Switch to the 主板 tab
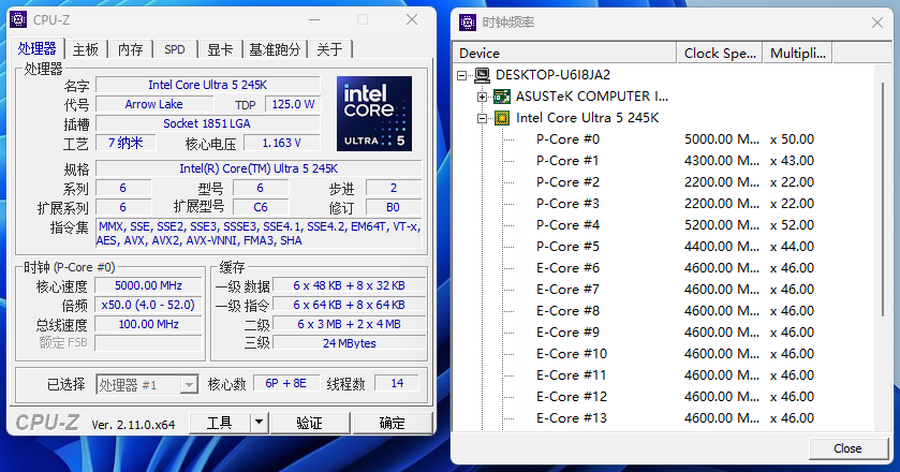Screen dimensions: 900x472 86,49
